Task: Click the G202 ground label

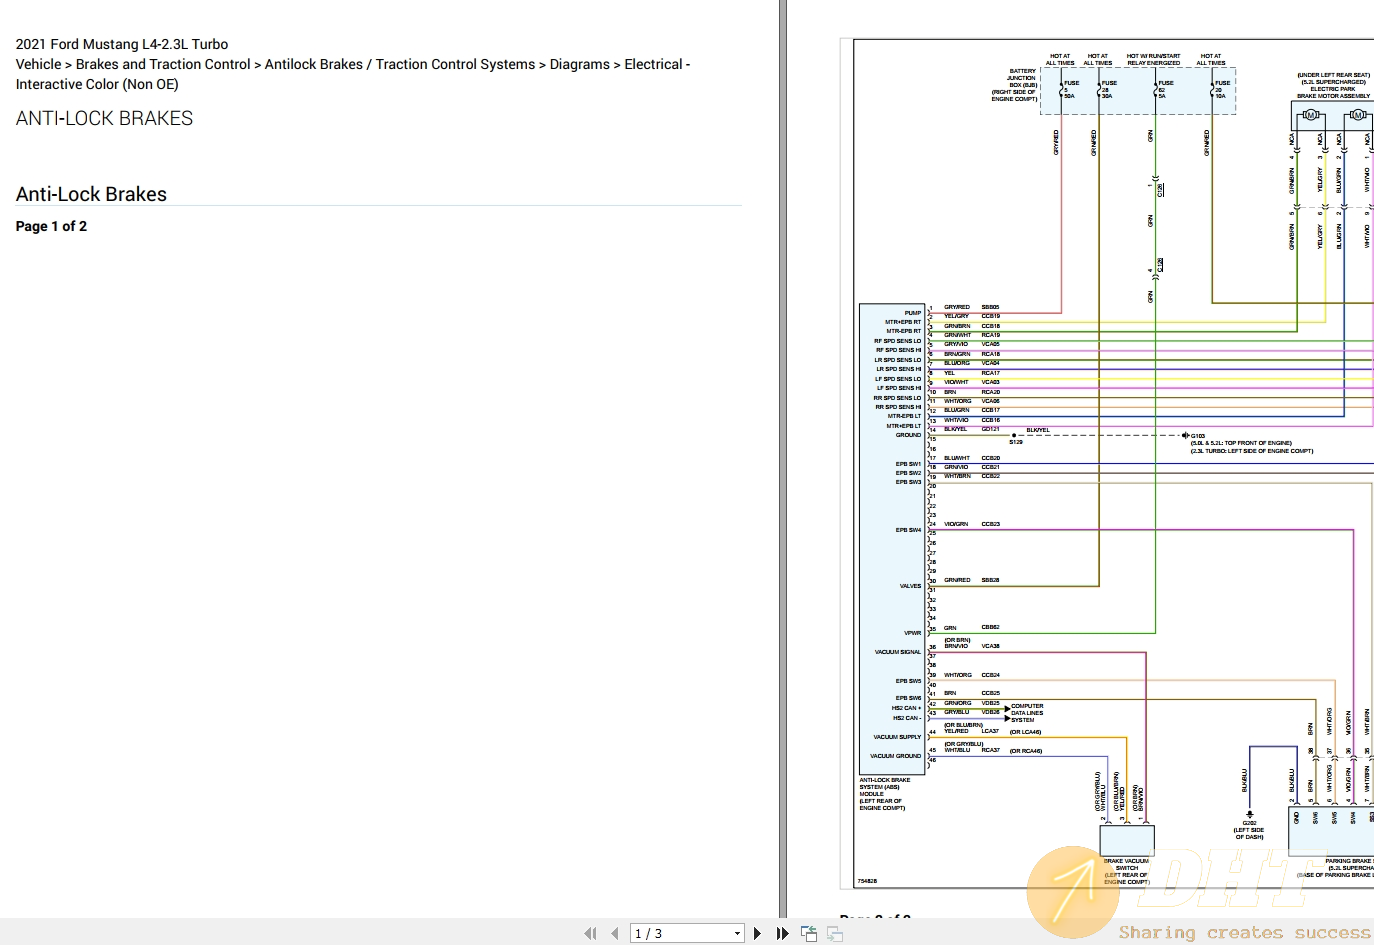Action: (x=1249, y=823)
